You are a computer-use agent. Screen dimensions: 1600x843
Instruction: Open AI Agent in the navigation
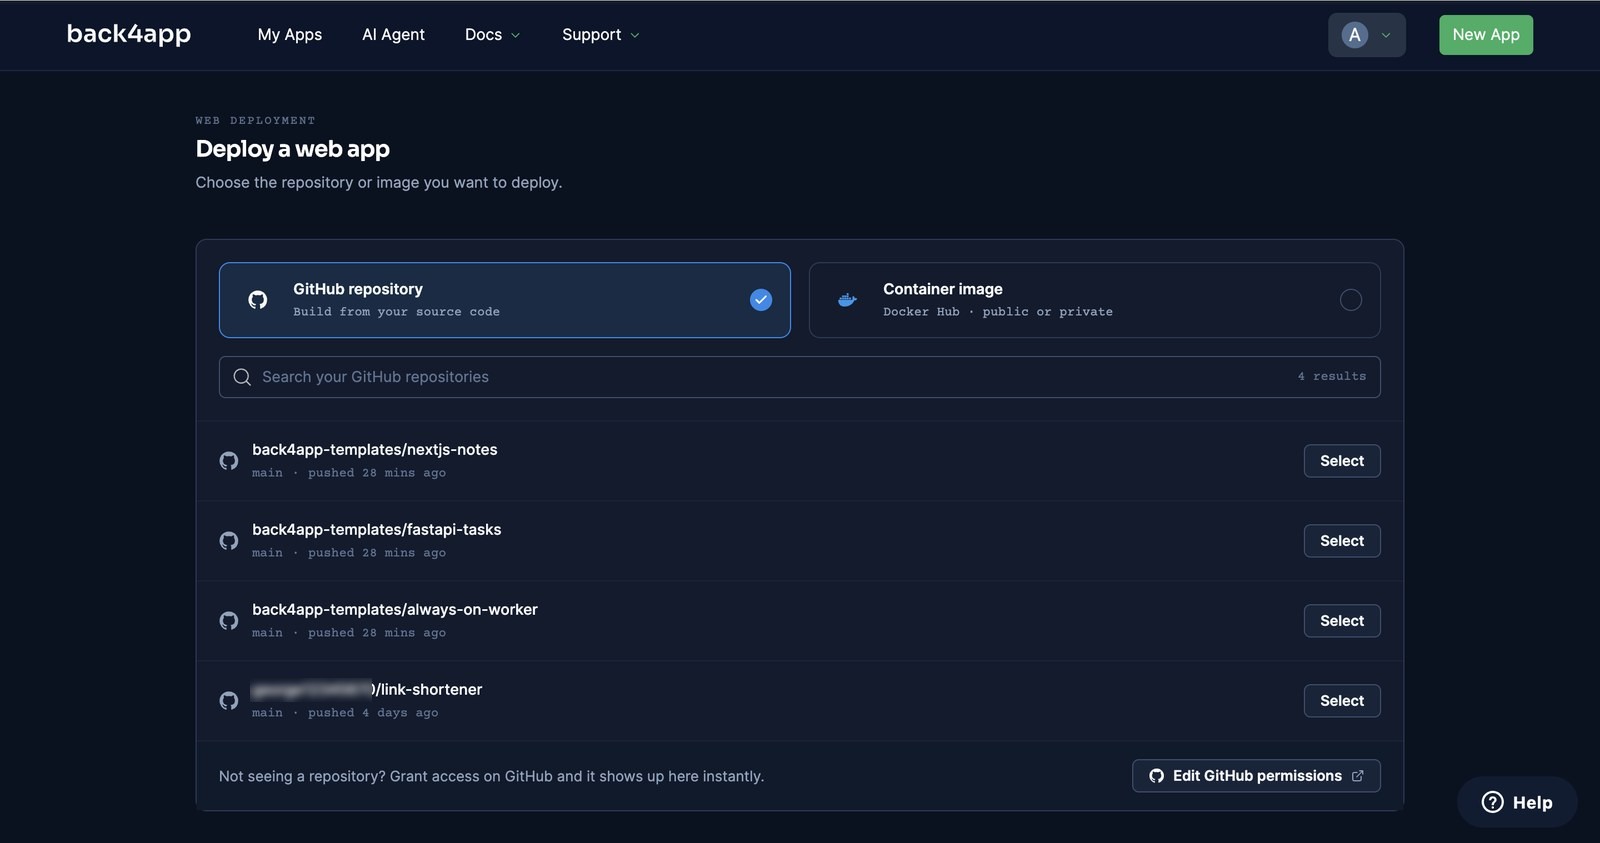tap(393, 35)
